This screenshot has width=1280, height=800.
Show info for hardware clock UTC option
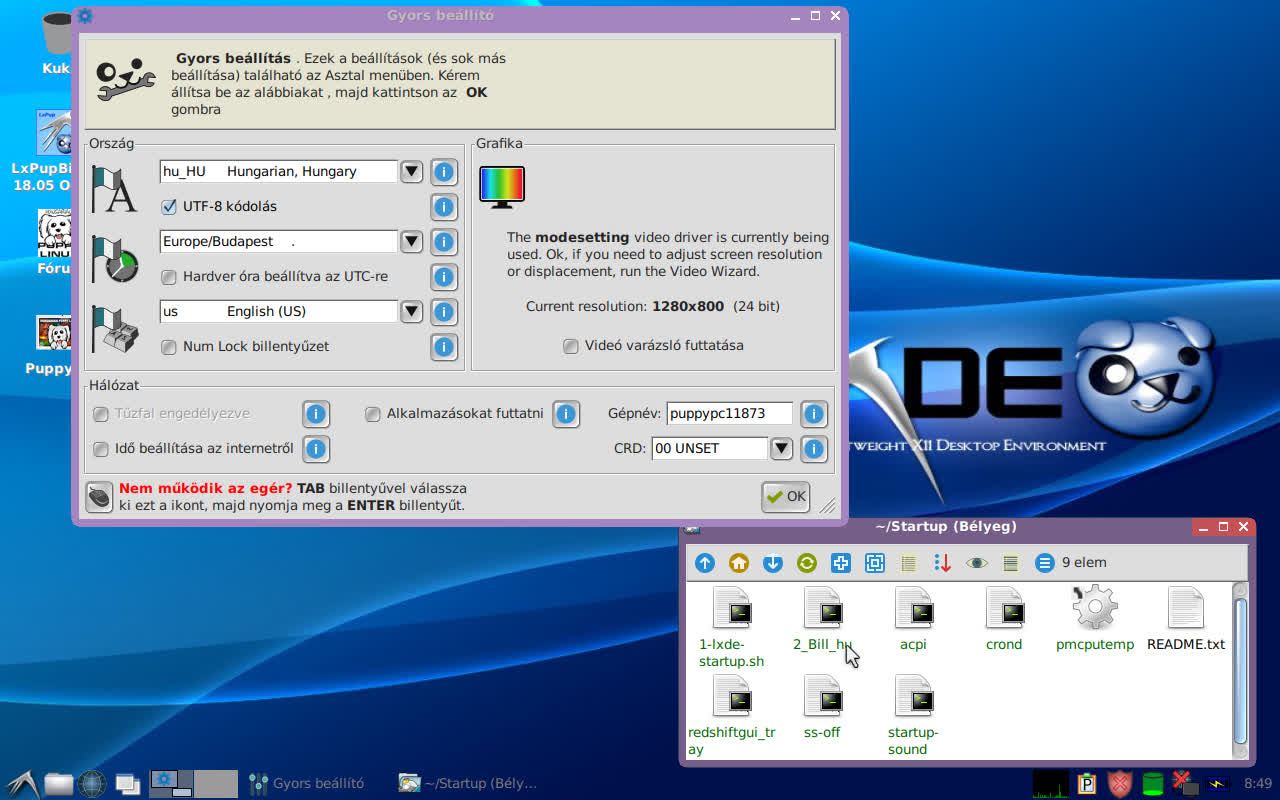click(x=444, y=277)
